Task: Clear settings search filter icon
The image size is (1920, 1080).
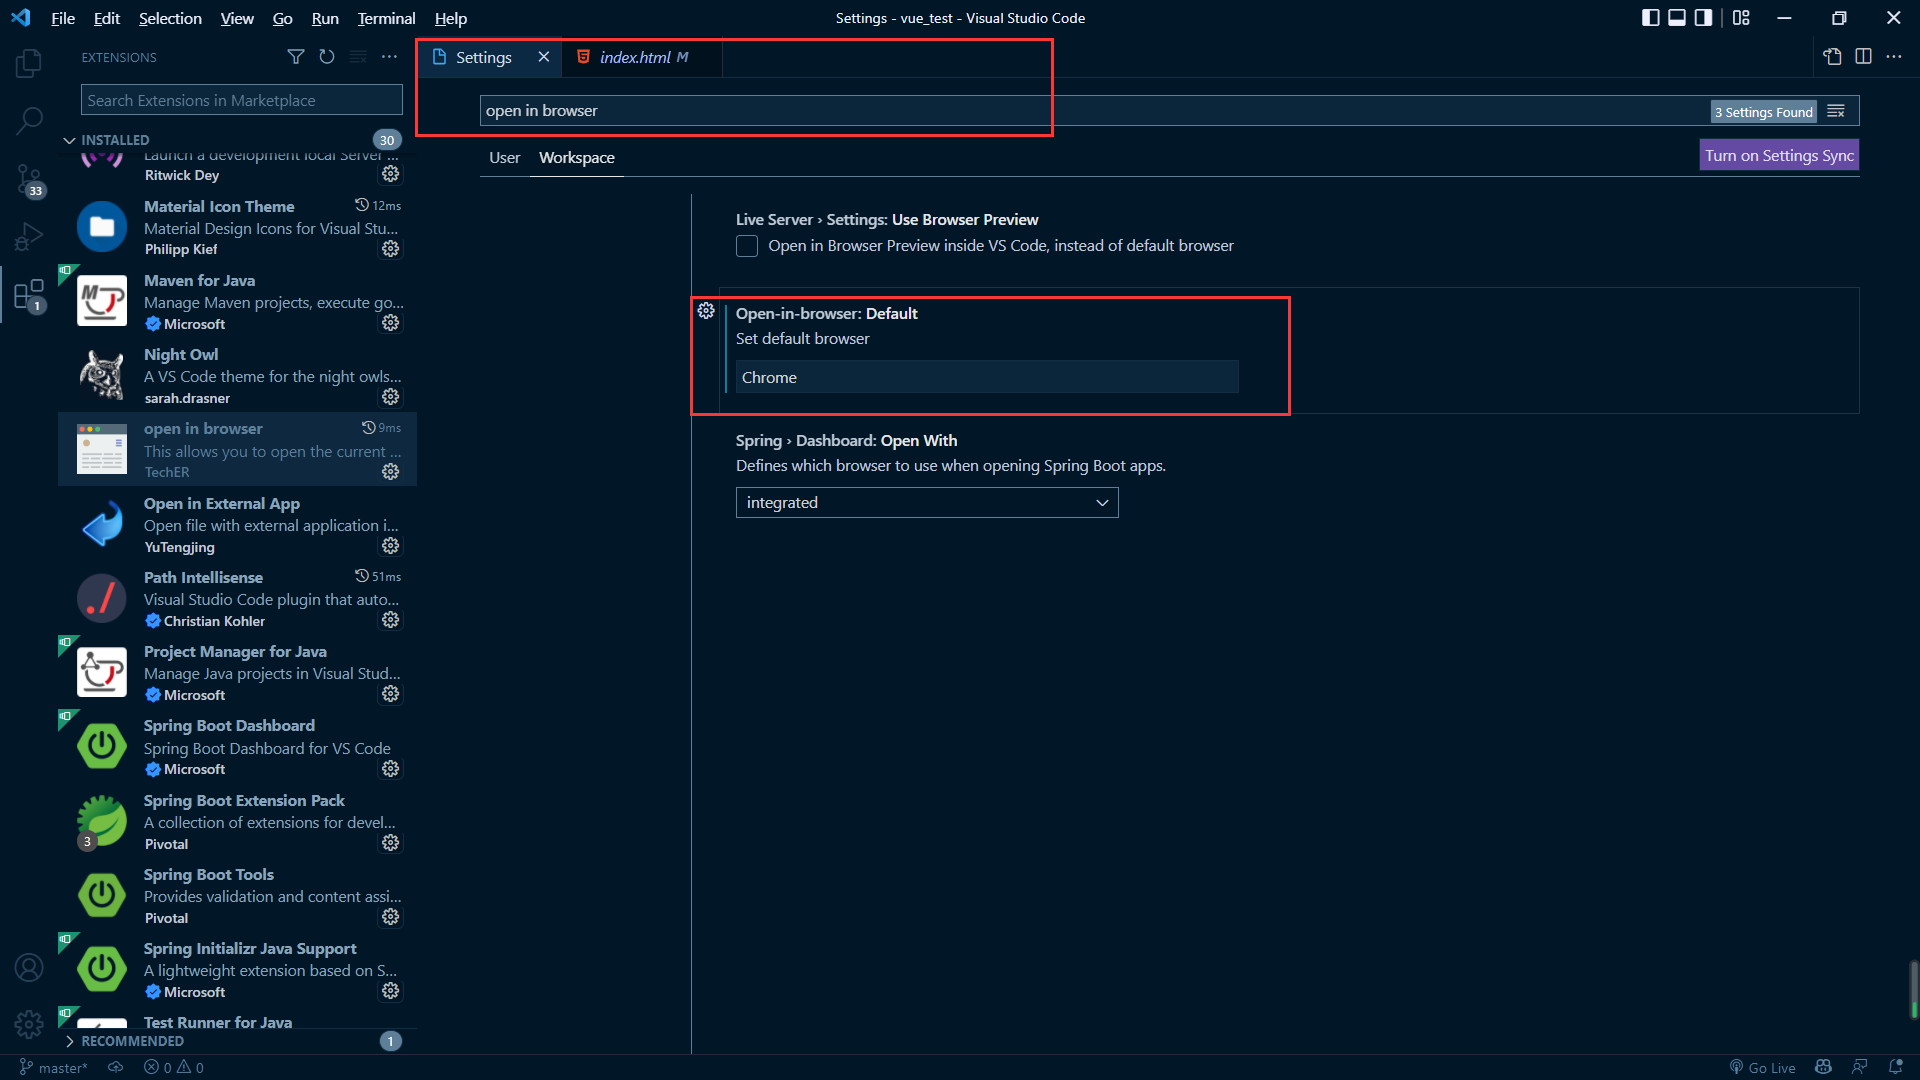Action: click(1836, 111)
